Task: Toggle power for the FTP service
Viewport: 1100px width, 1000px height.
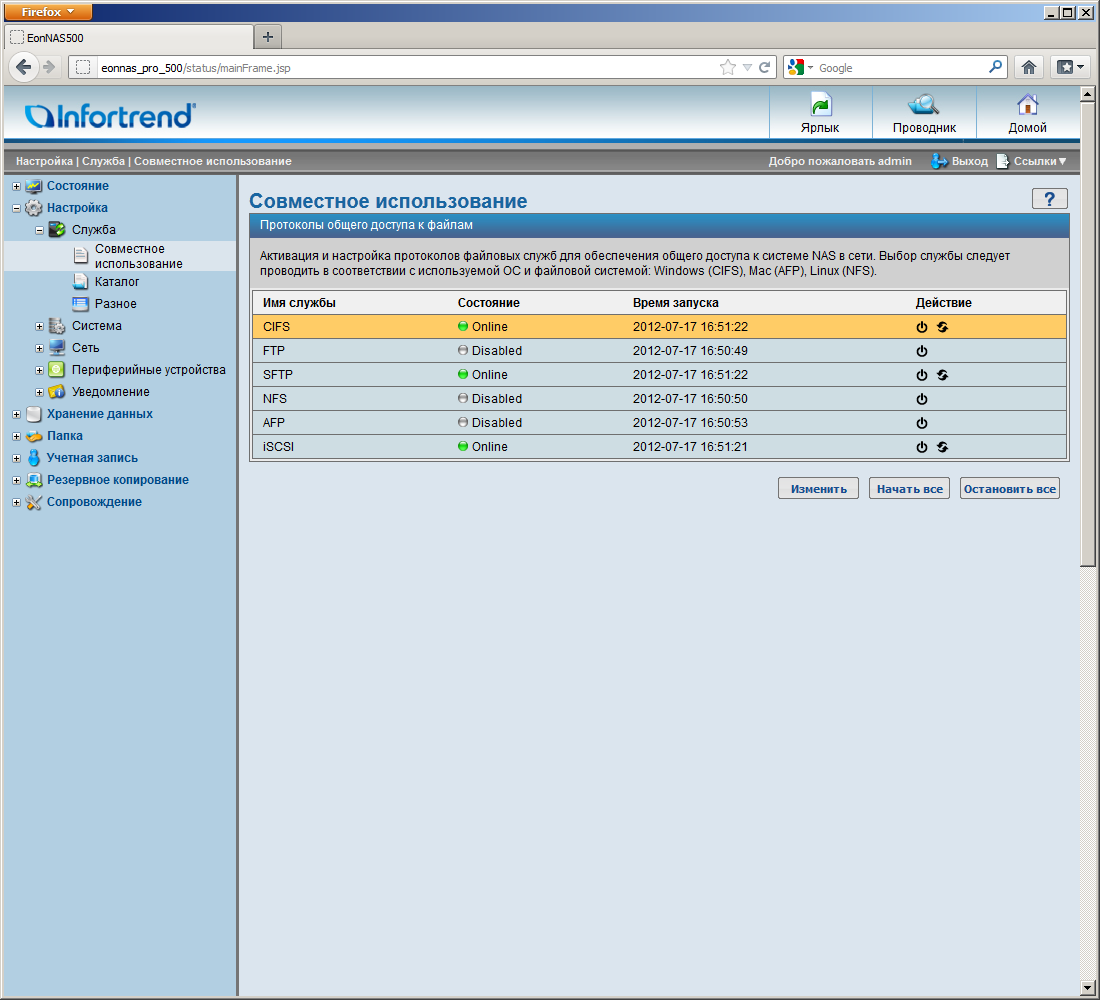Action: [922, 351]
